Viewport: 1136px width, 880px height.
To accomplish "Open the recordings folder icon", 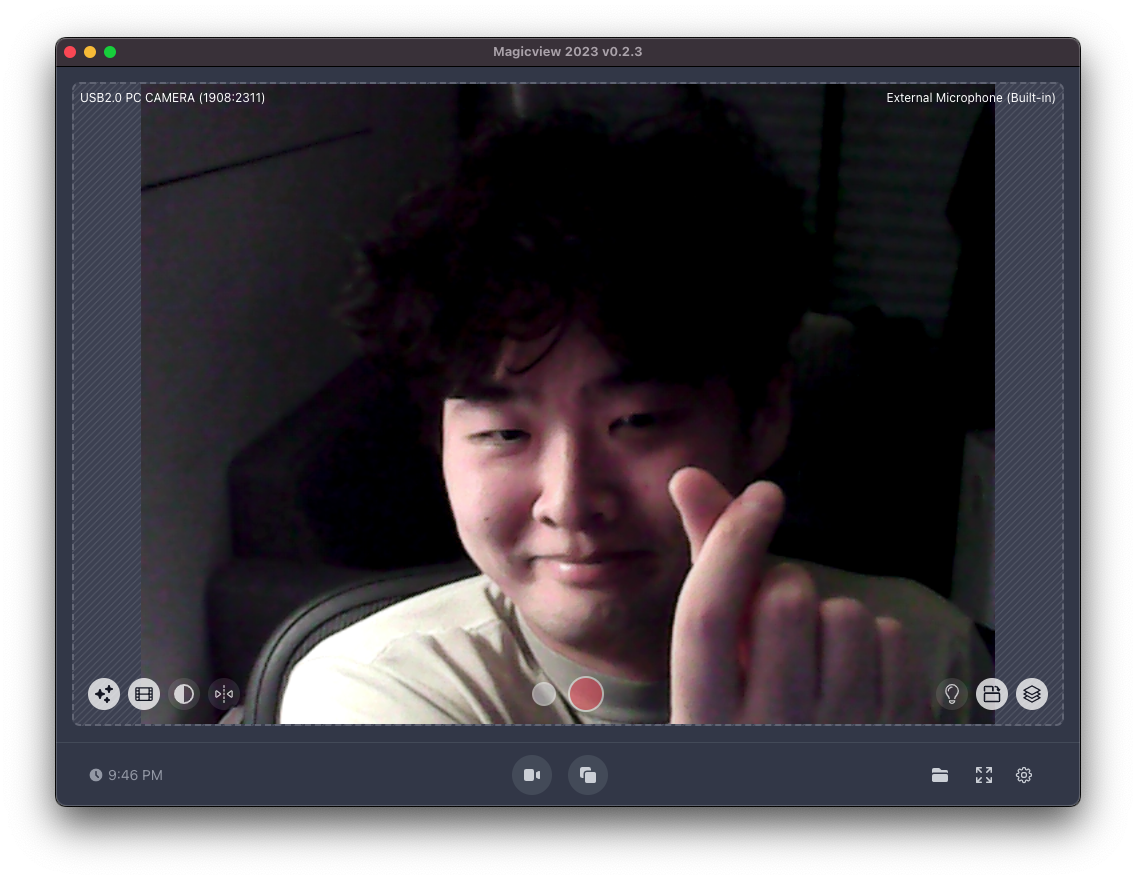I will [x=940, y=775].
